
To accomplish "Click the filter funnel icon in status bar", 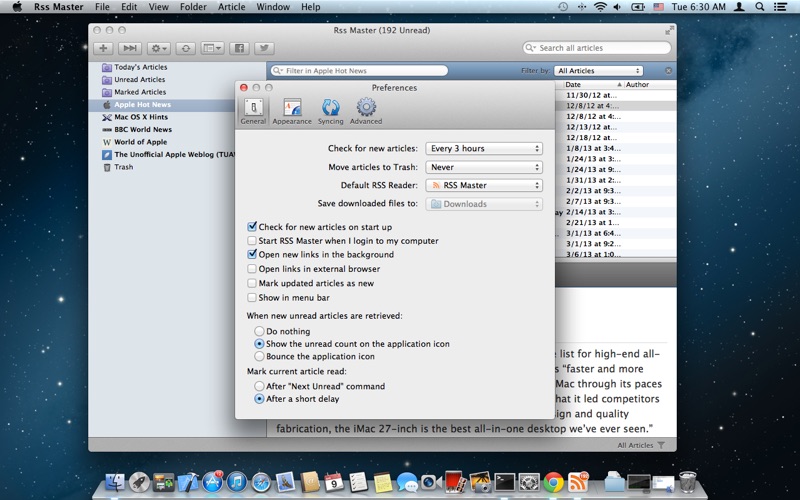I will click(x=661, y=445).
